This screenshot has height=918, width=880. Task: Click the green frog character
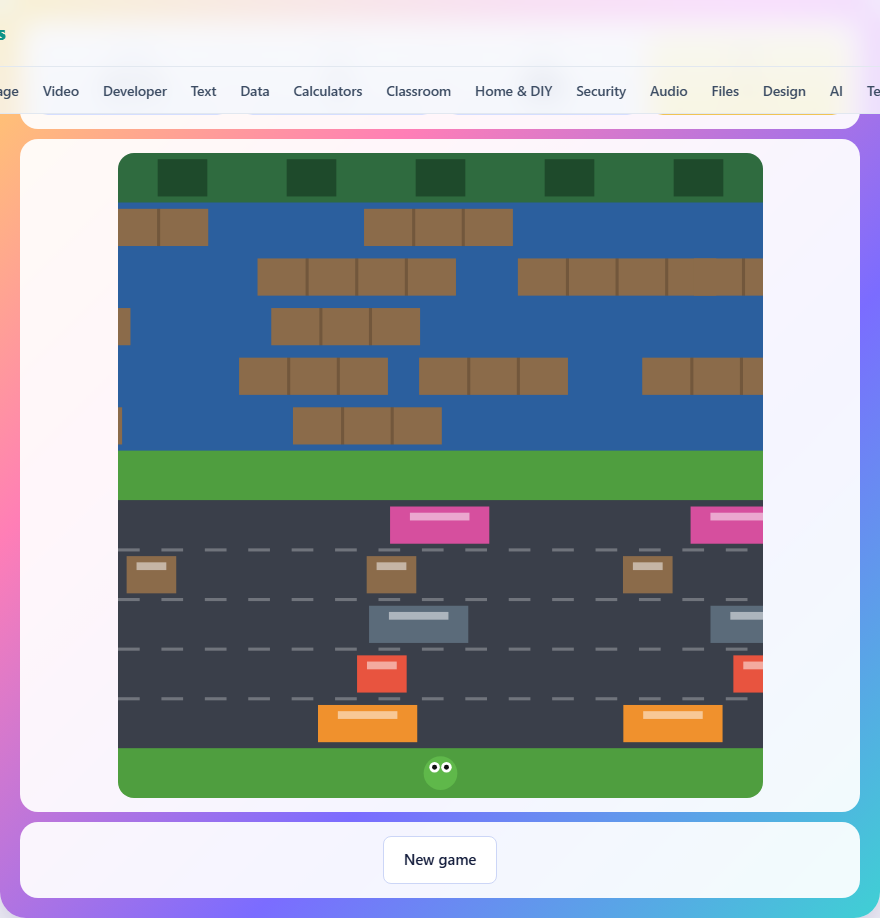click(x=440, y=773)
